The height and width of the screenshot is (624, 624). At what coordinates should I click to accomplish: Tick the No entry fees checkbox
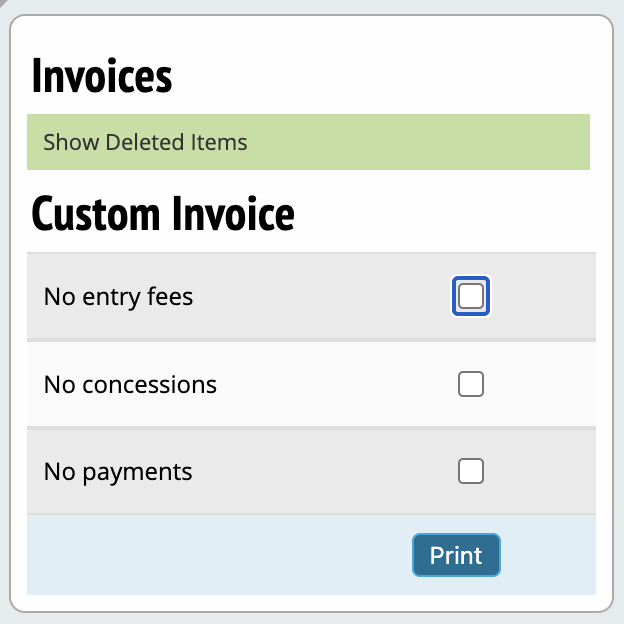(470, 296)
